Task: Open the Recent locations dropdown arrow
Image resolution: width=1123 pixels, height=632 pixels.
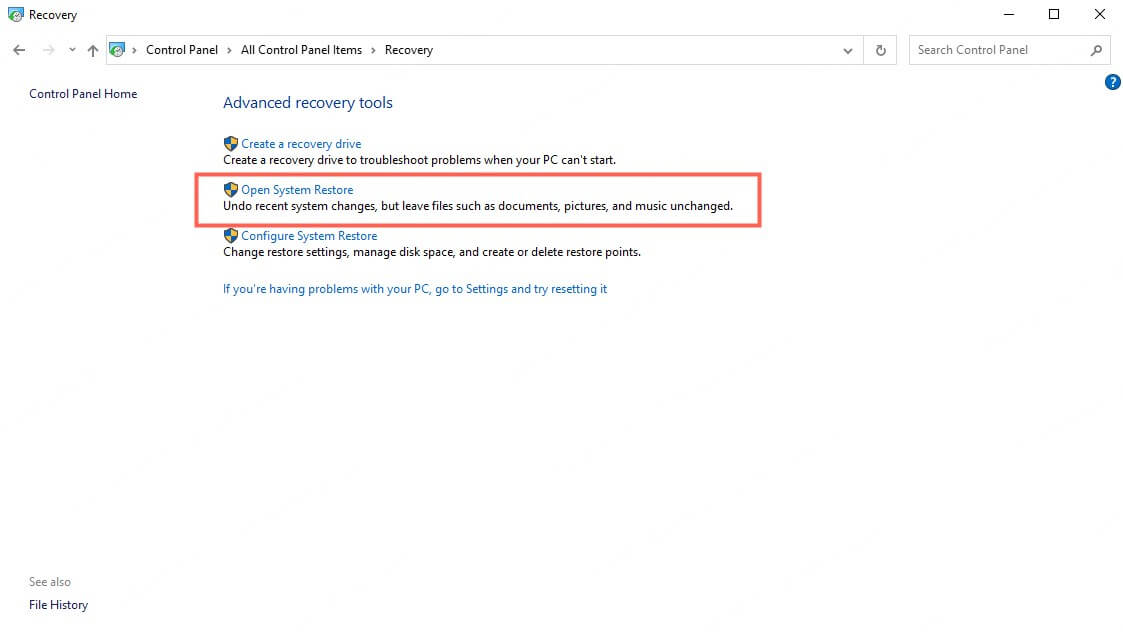Action: pos(72,50)
